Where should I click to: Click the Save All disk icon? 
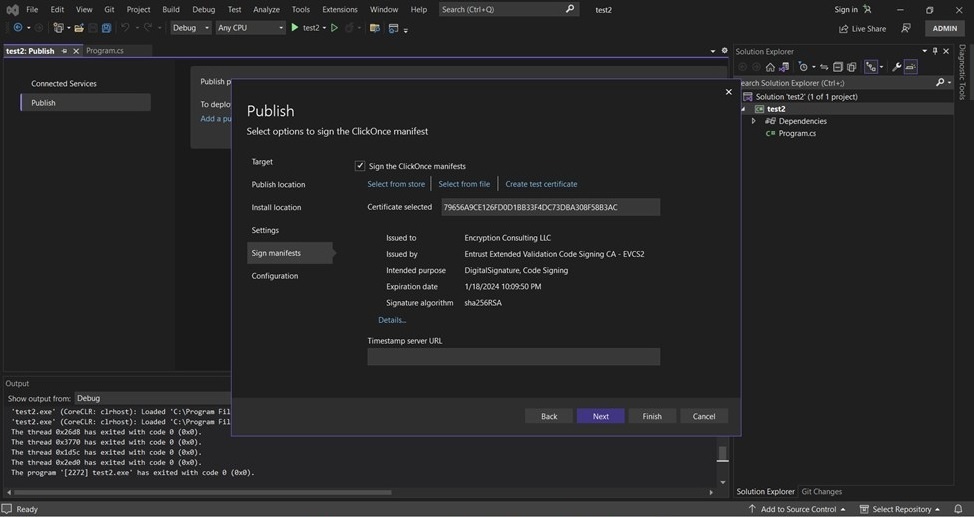coord(106,28)
